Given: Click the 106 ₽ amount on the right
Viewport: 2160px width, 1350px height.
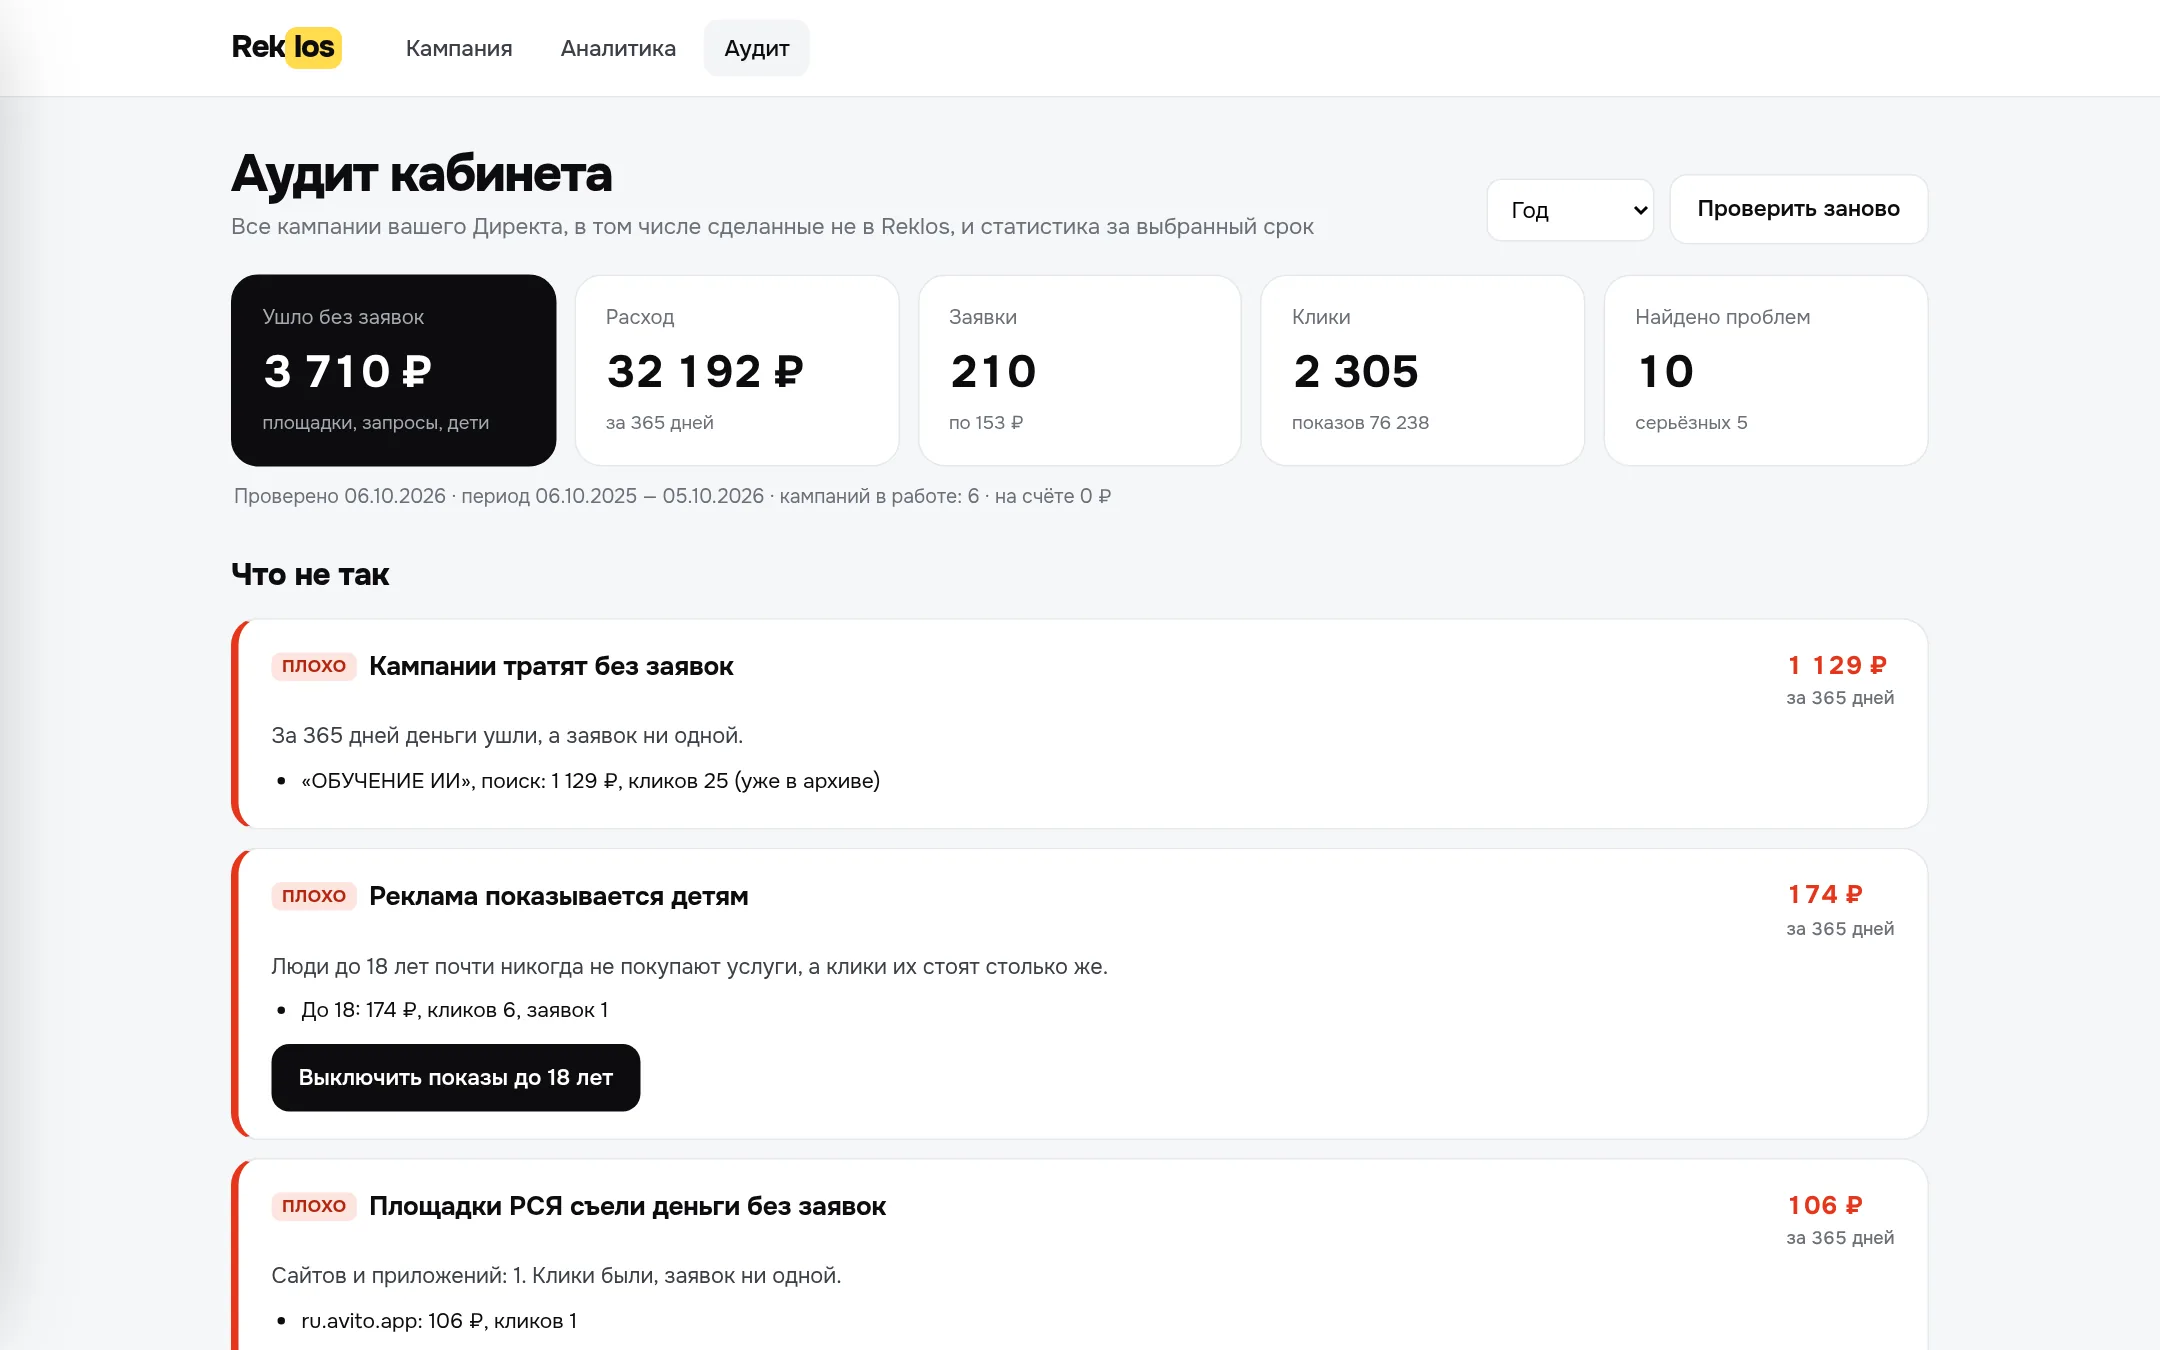Looking at the screenshot, I should click(x=1825, y=1205).
